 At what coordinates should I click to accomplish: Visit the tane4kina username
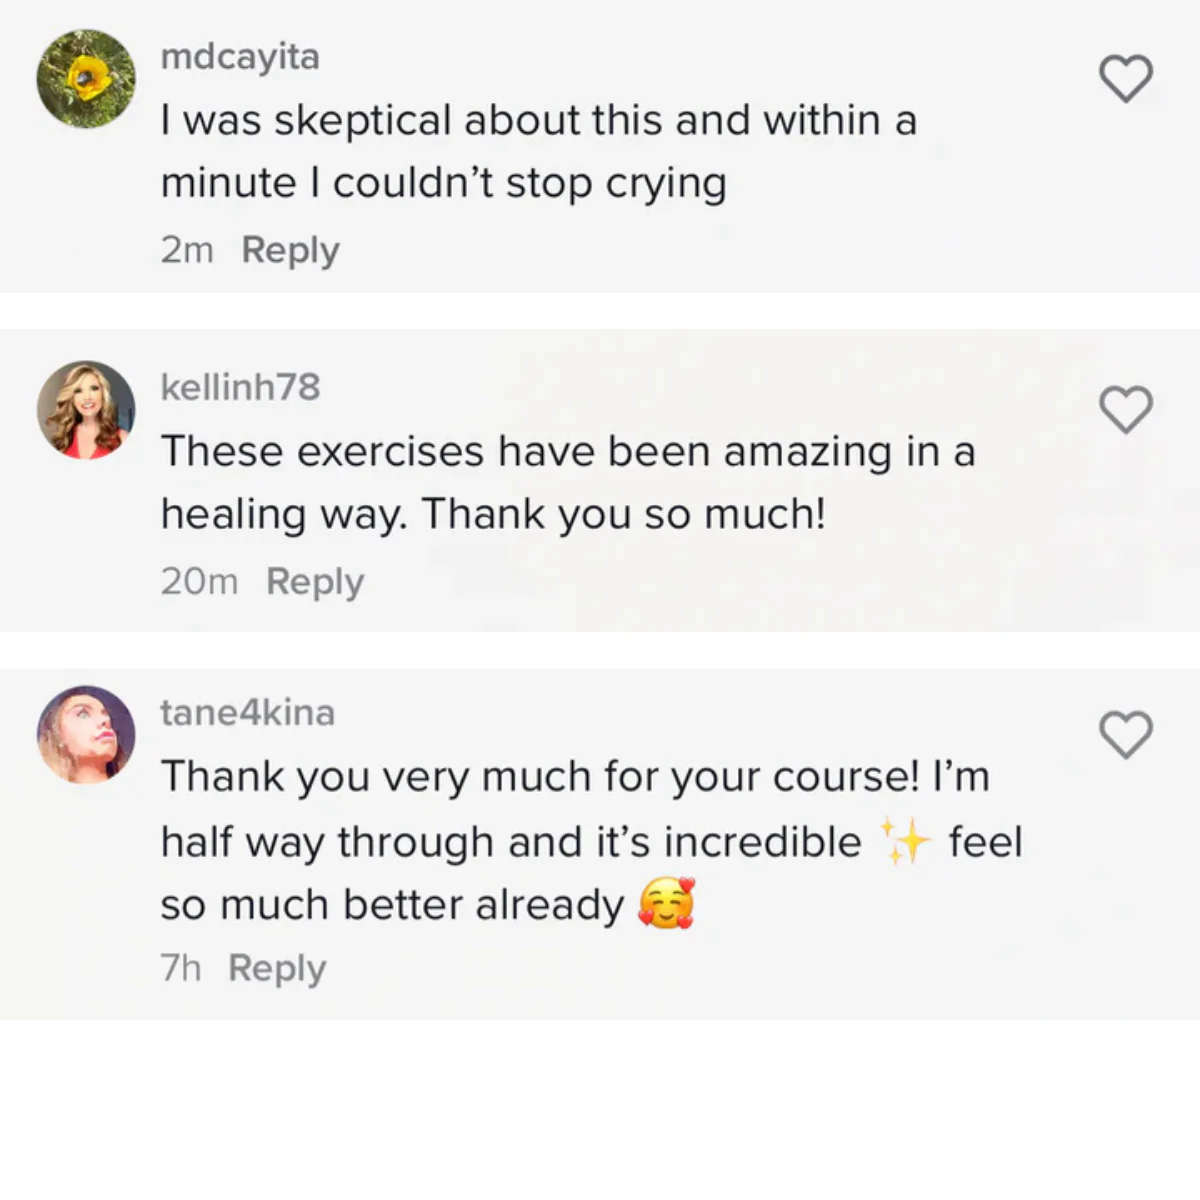[247, 713]
